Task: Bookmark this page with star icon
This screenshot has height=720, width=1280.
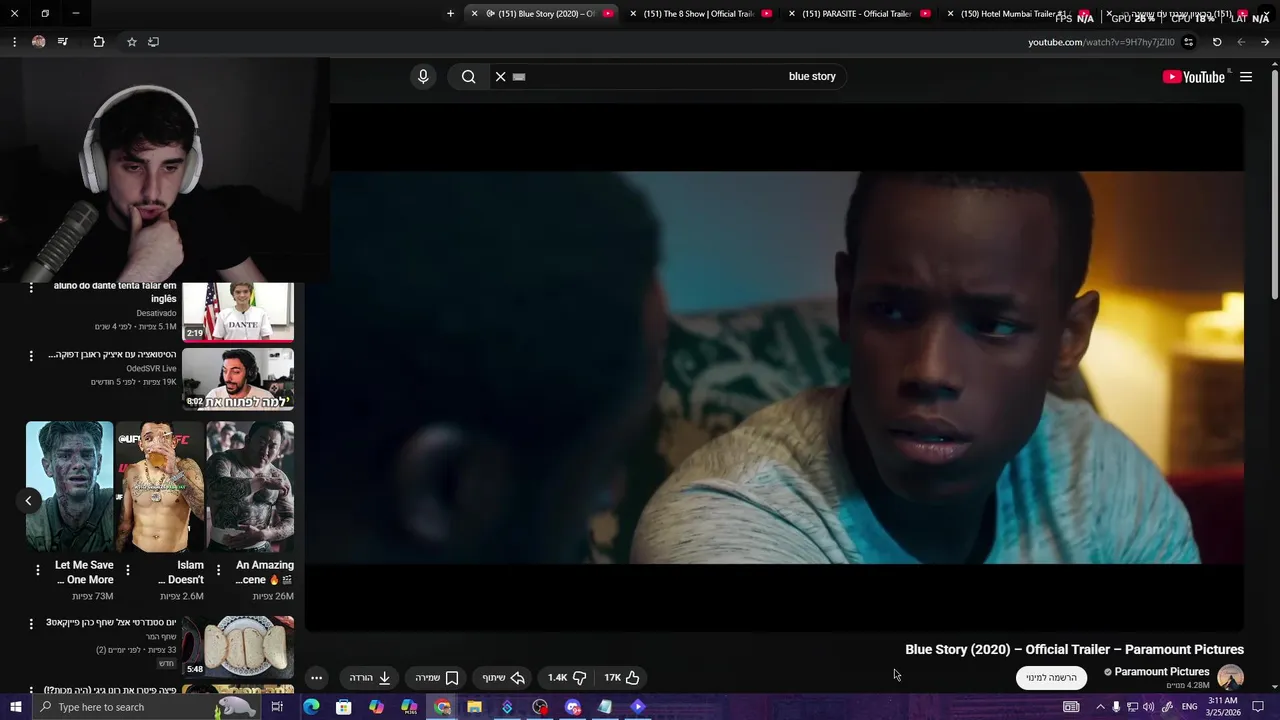Action: [131, 42]
